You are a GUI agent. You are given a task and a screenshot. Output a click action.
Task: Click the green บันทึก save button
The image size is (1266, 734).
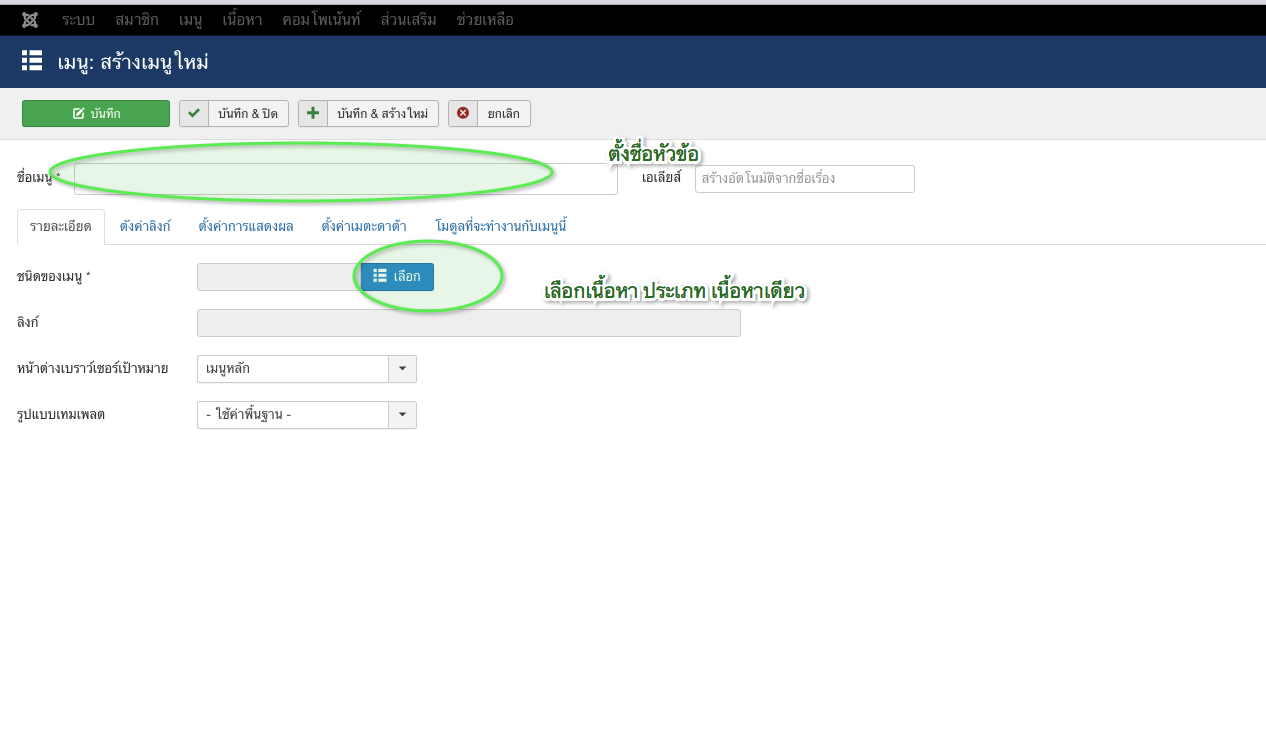click(96, 113)
